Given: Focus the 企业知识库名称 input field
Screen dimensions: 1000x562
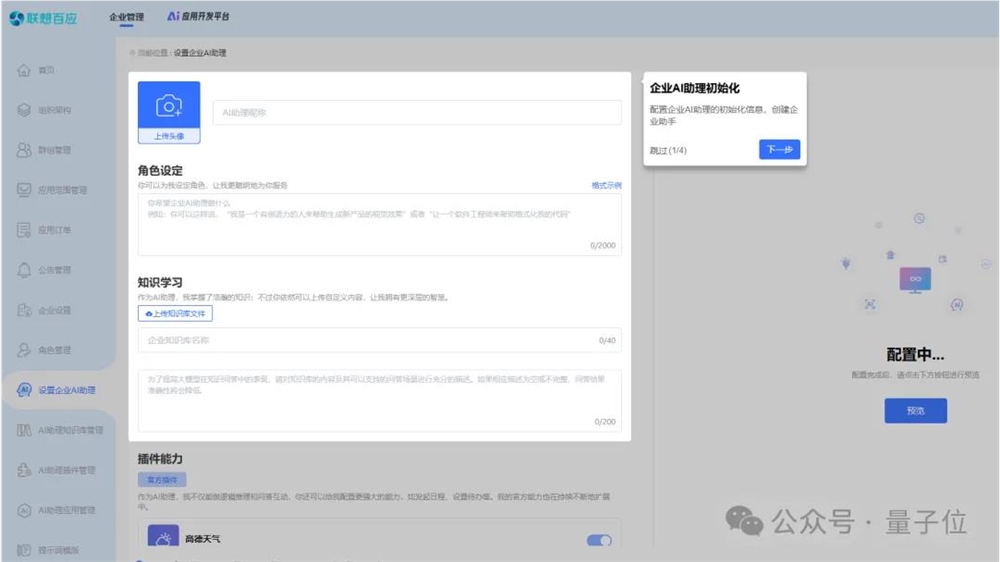Looking at the screenshot, I should coord(379,340).
